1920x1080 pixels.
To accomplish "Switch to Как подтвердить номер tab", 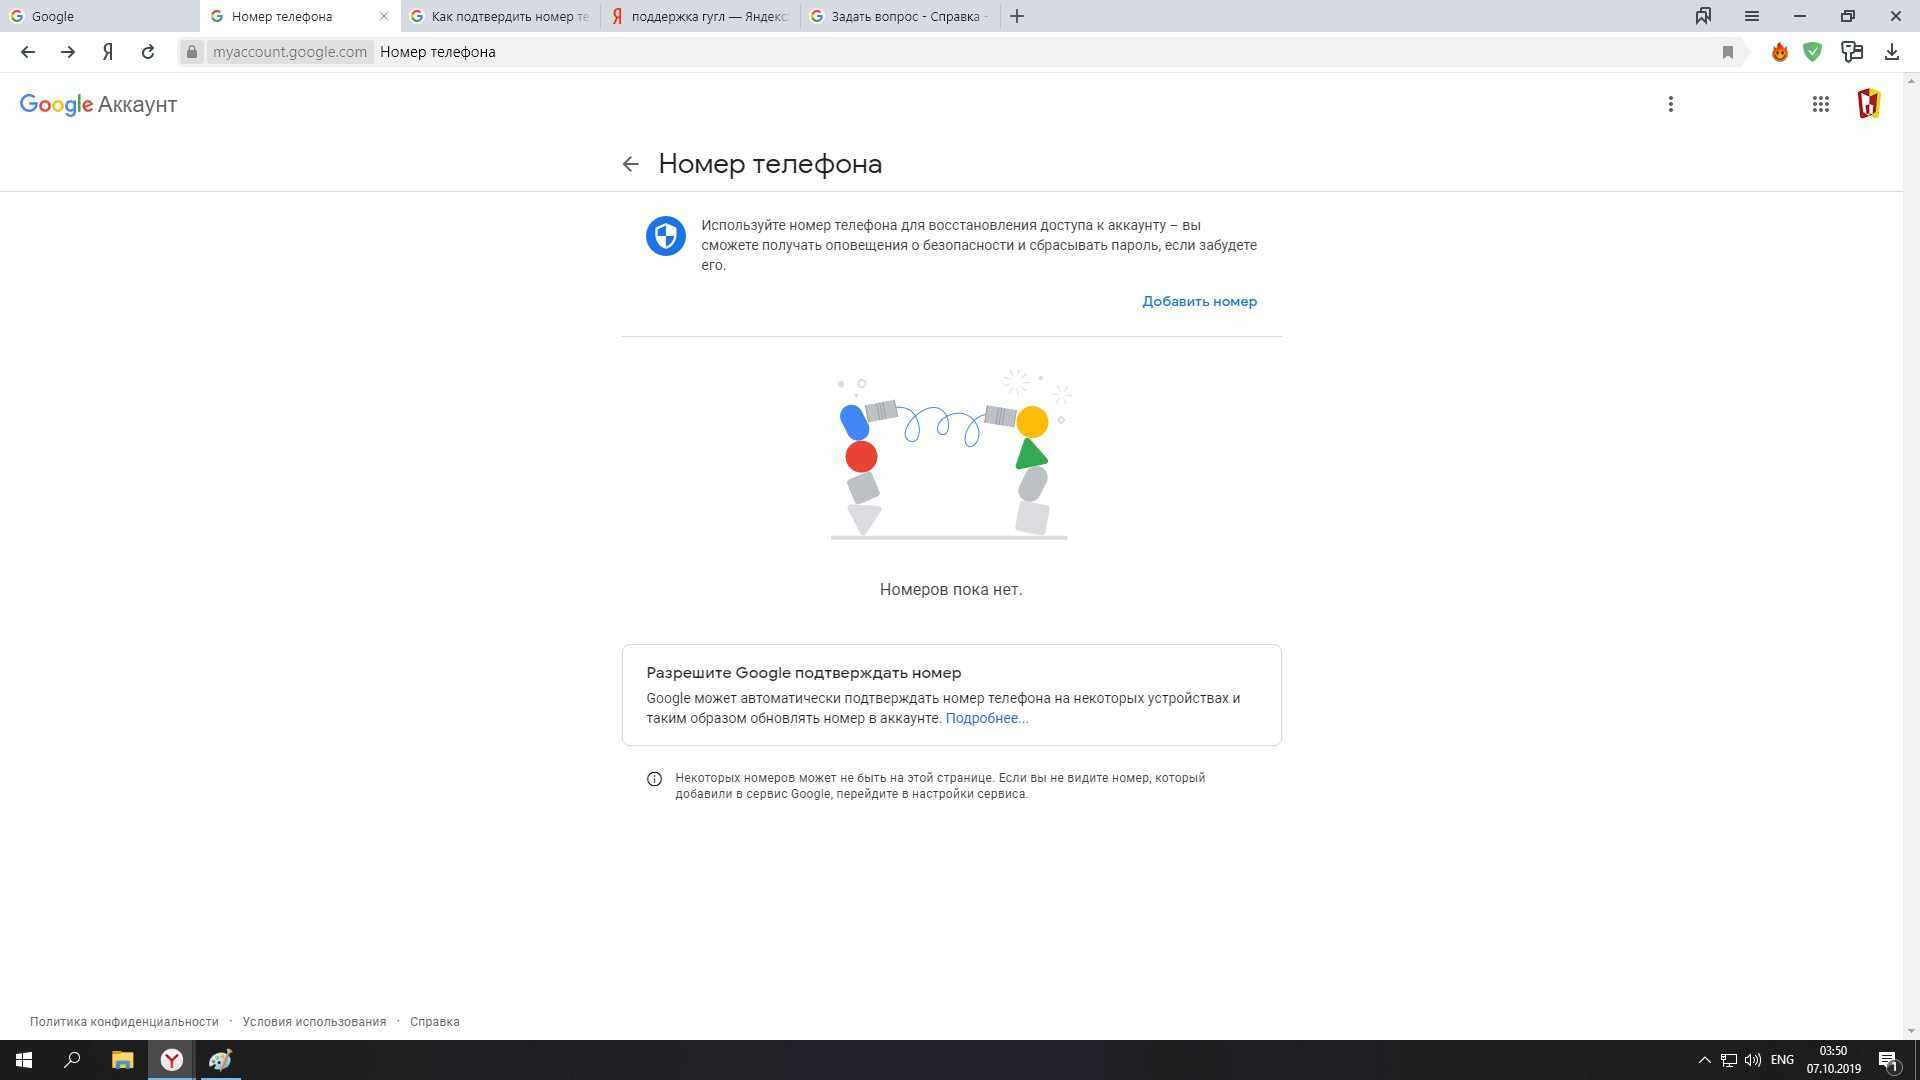I will pyautogui.click(x=500, y=16).
